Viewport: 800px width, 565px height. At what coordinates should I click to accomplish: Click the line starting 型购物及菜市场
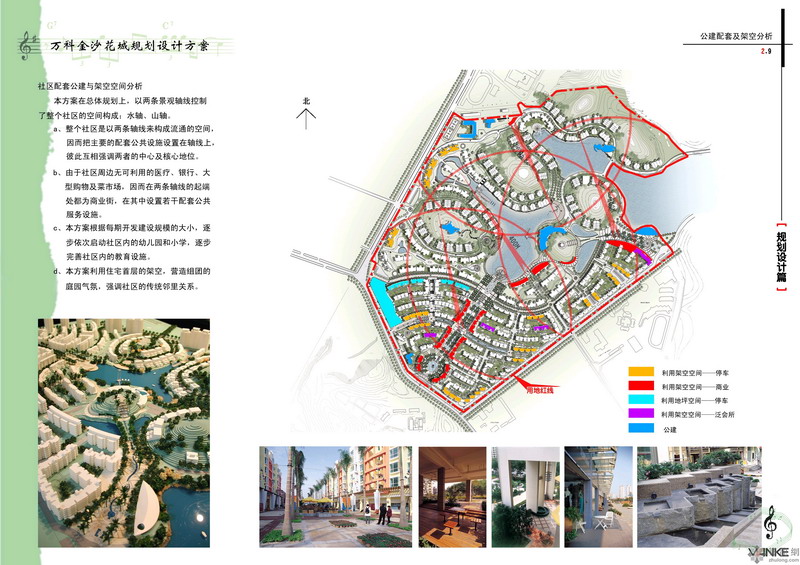(x=138, y=187)
